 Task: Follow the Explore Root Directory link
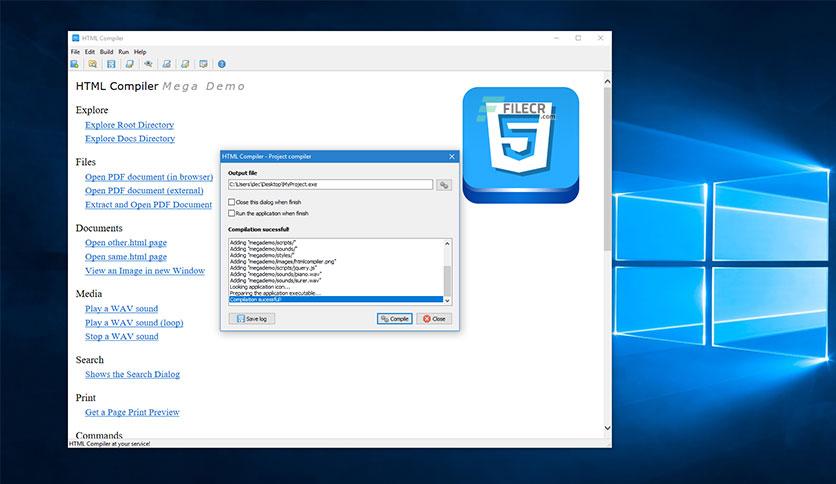pos(130,125)
